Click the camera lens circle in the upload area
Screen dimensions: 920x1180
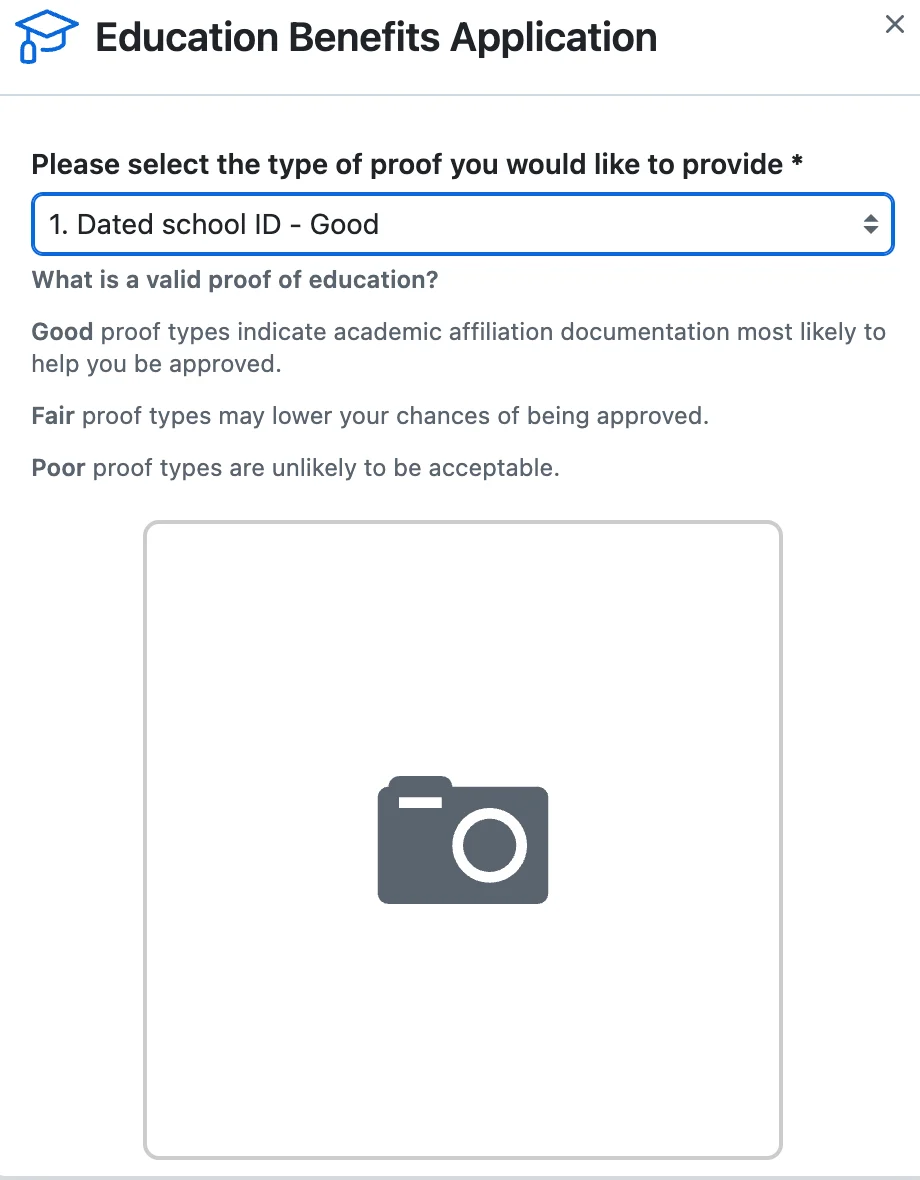[490, 844]
